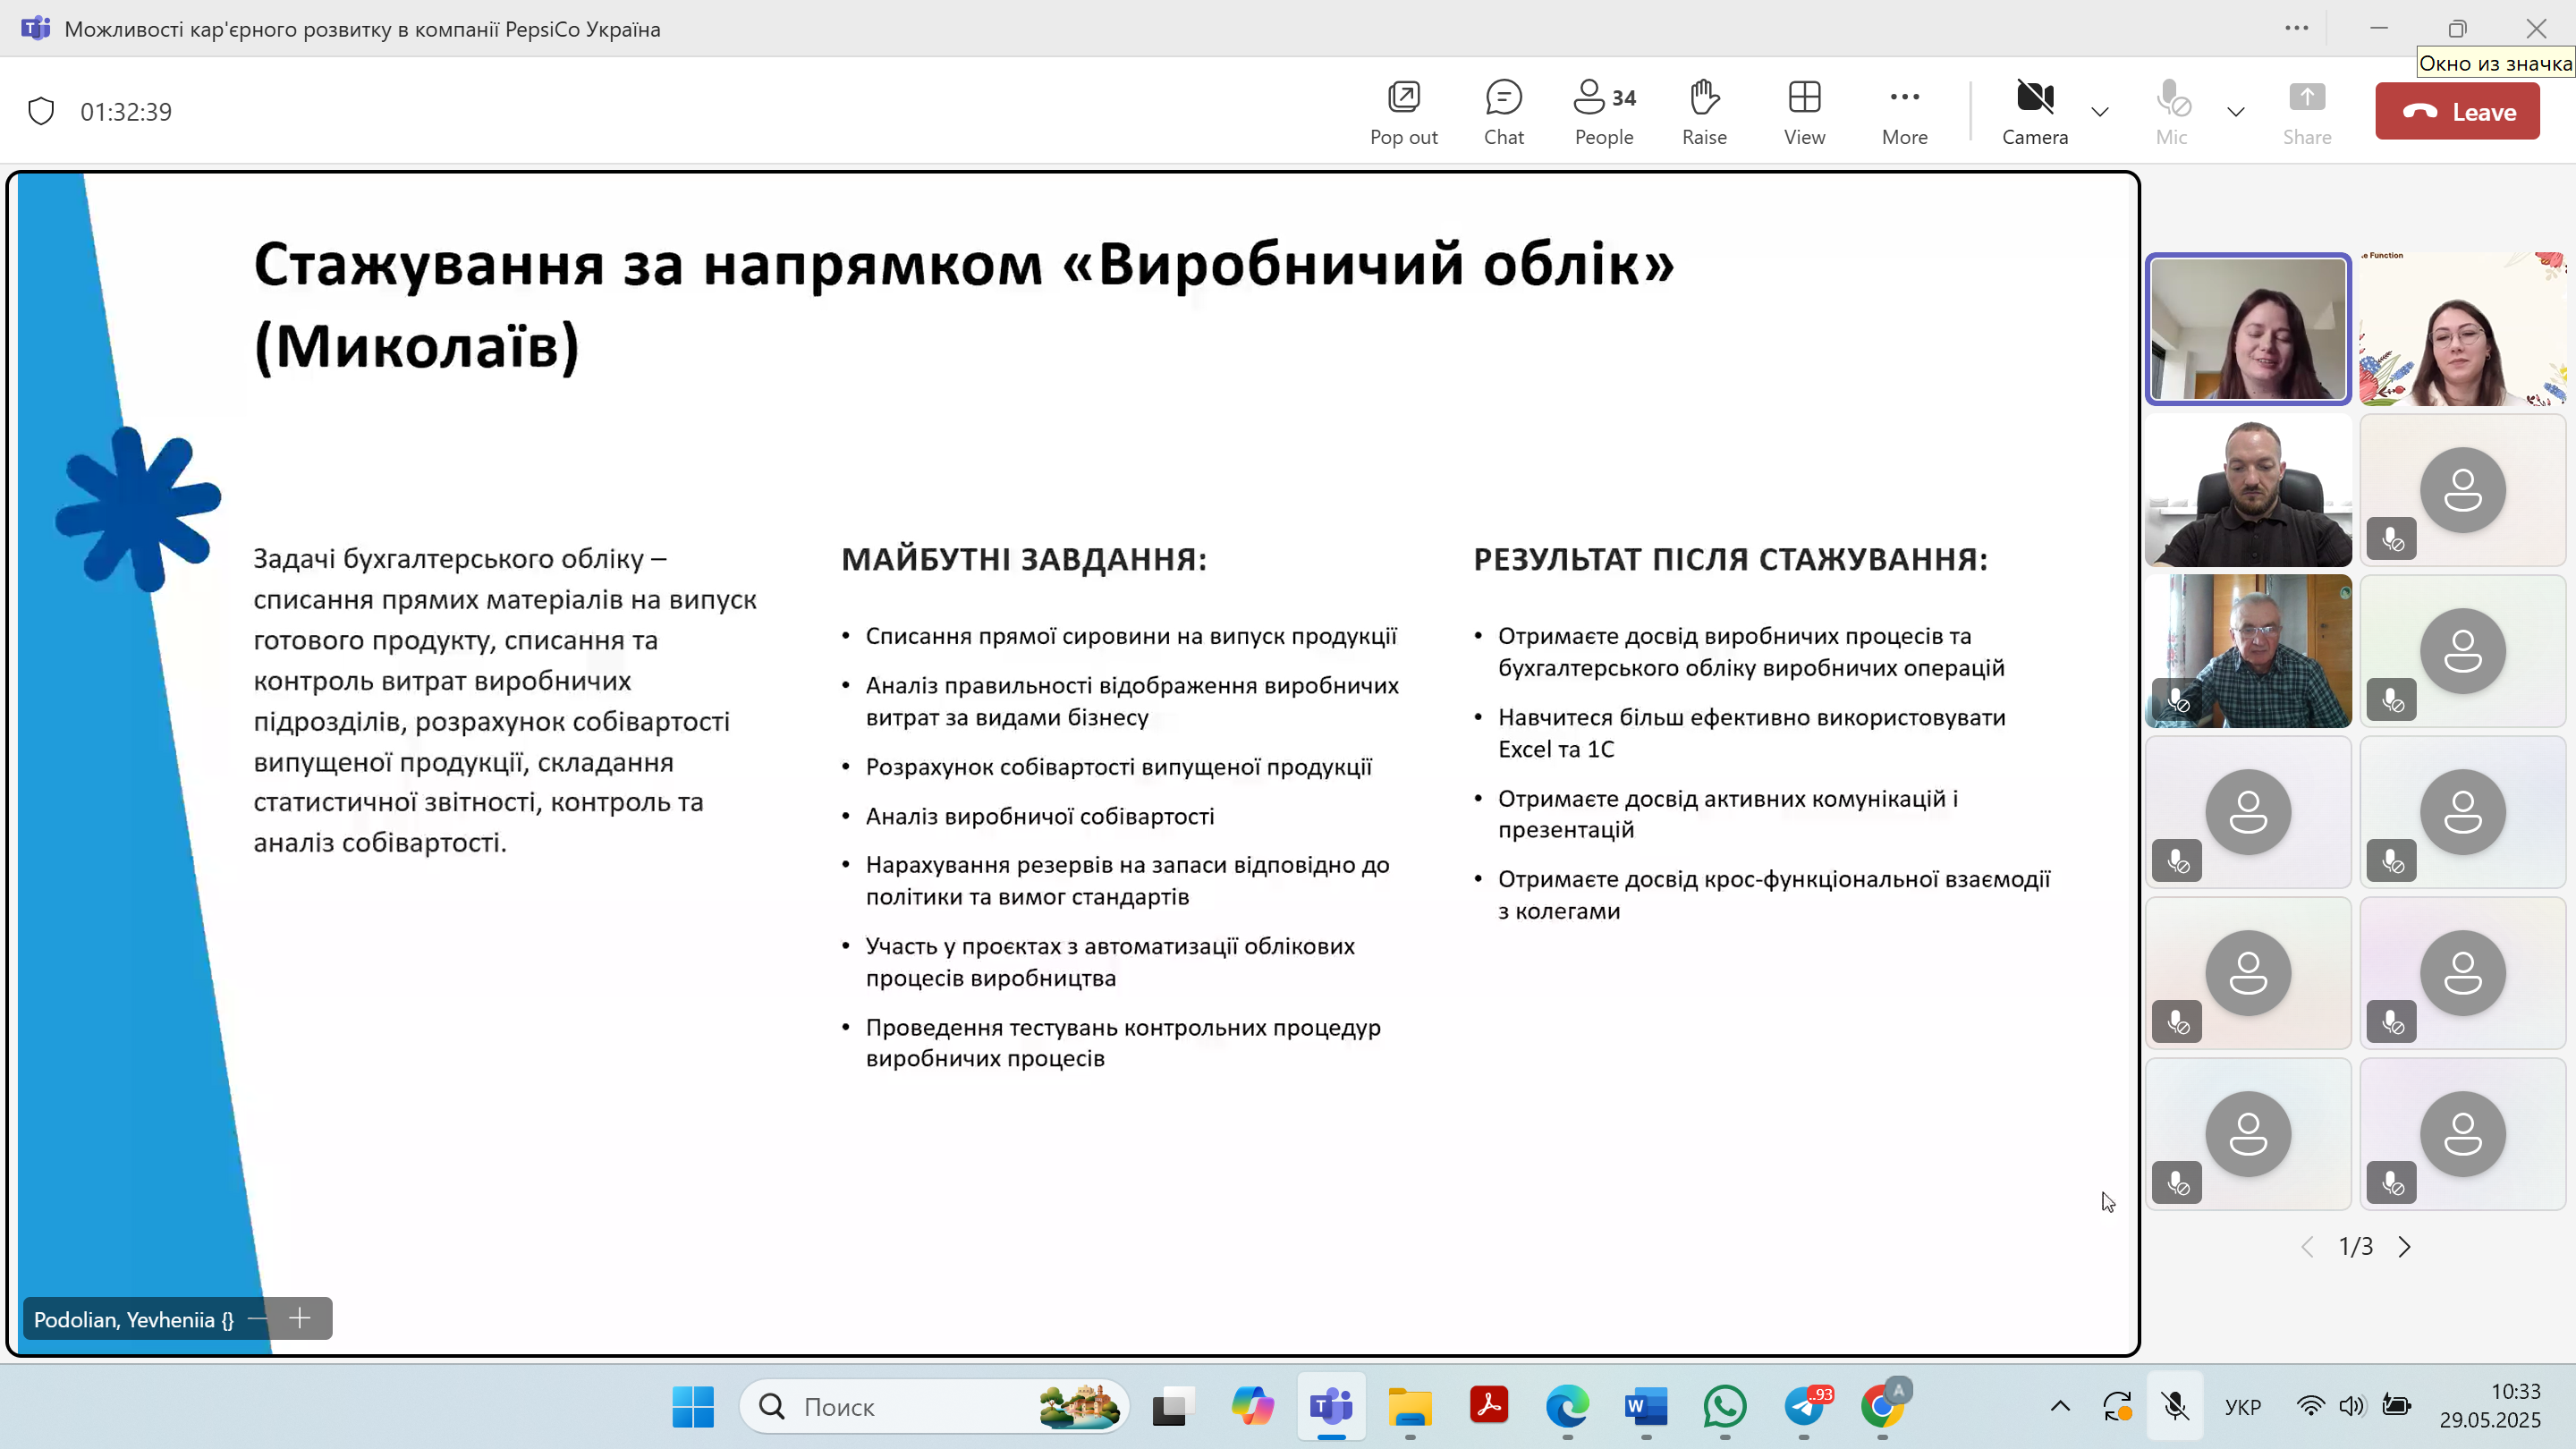Click the shield meeting security icon

pyautogui.click(x=41, y=111)
